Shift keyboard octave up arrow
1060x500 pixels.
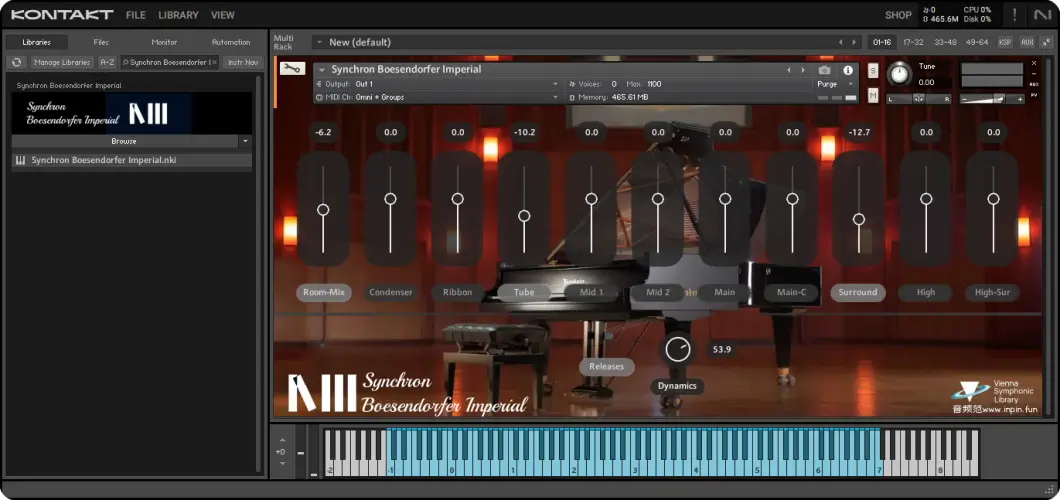tap(283, 440)
